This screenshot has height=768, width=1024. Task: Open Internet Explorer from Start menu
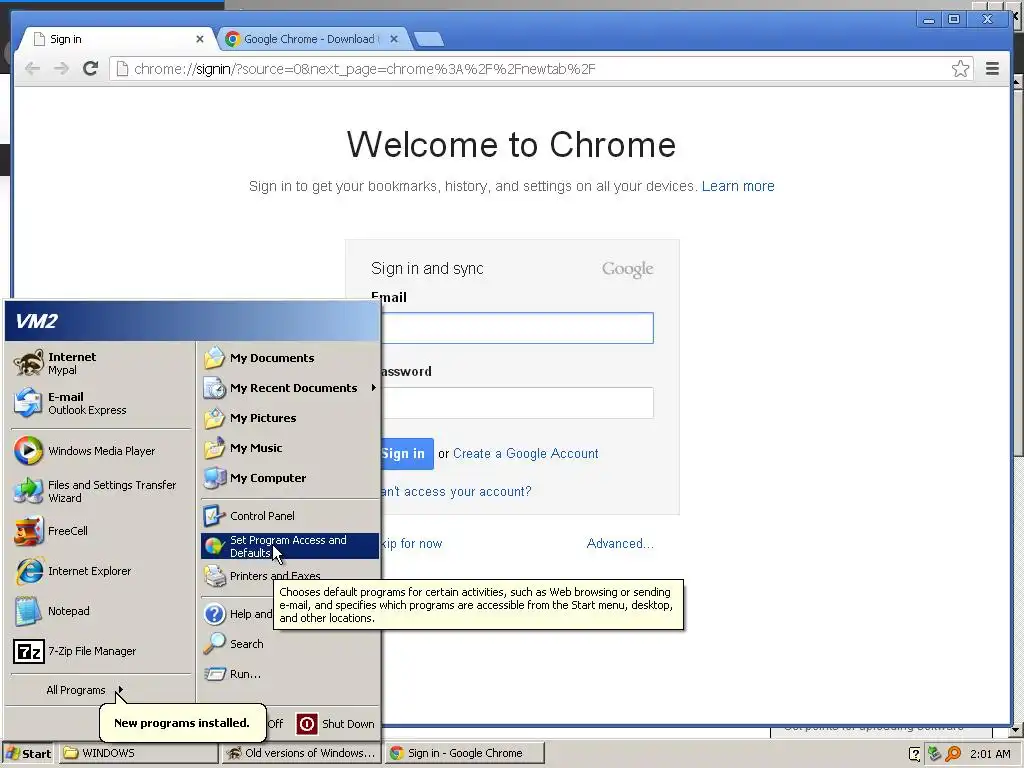click(101, 571)
